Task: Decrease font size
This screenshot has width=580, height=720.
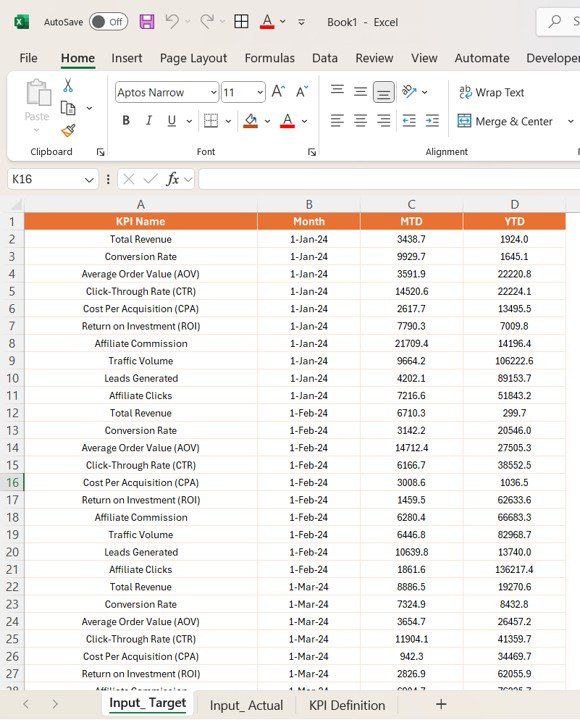Action: pos(302,91)
